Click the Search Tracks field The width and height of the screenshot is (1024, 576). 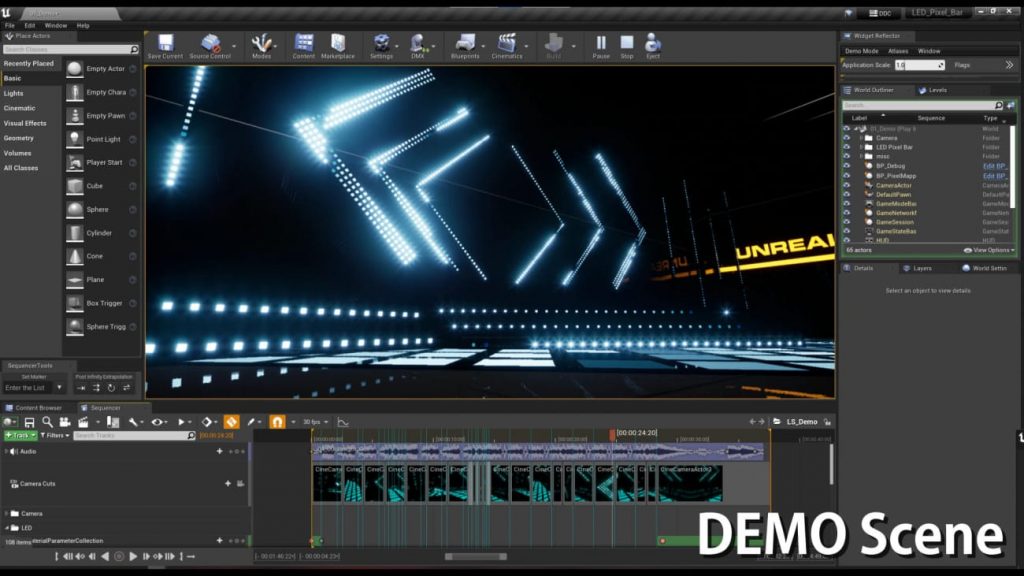(134, 435)
